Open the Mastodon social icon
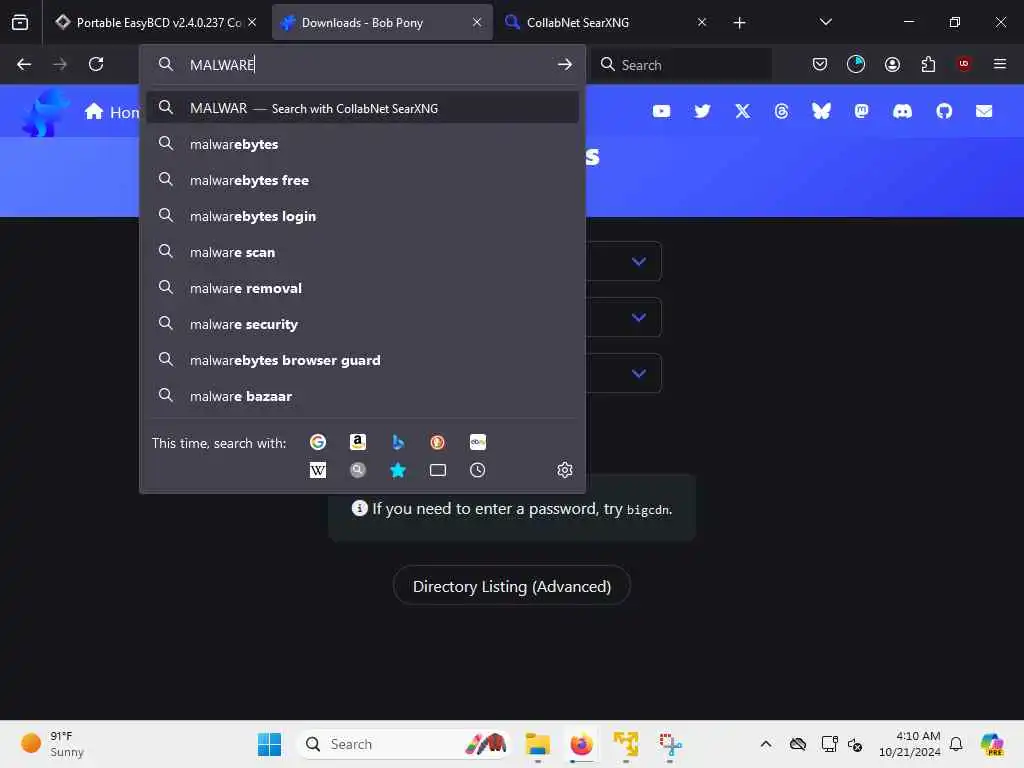The height and width of the screenshot is (768, 1024). pos(862,111)
